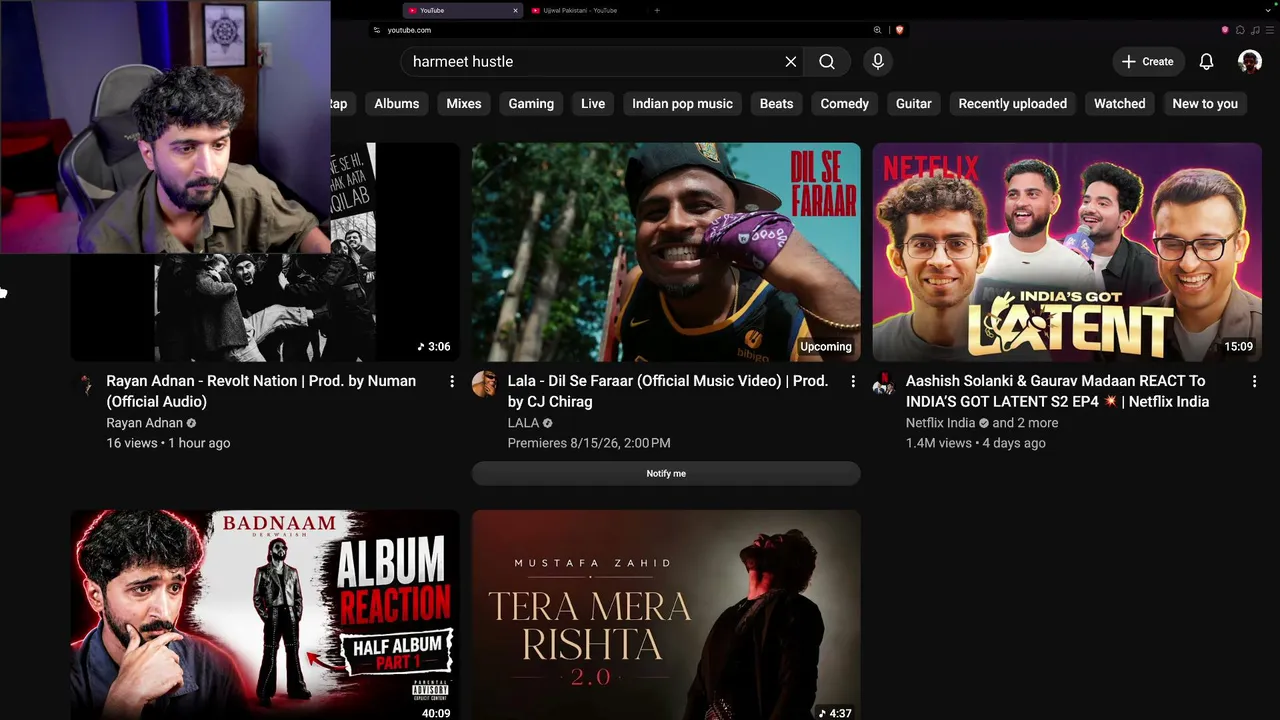Click the '16 views • 1 hour ago' text
This screenshot has width=1280, height=720.
pyautogui.click(x=168, y=443)
